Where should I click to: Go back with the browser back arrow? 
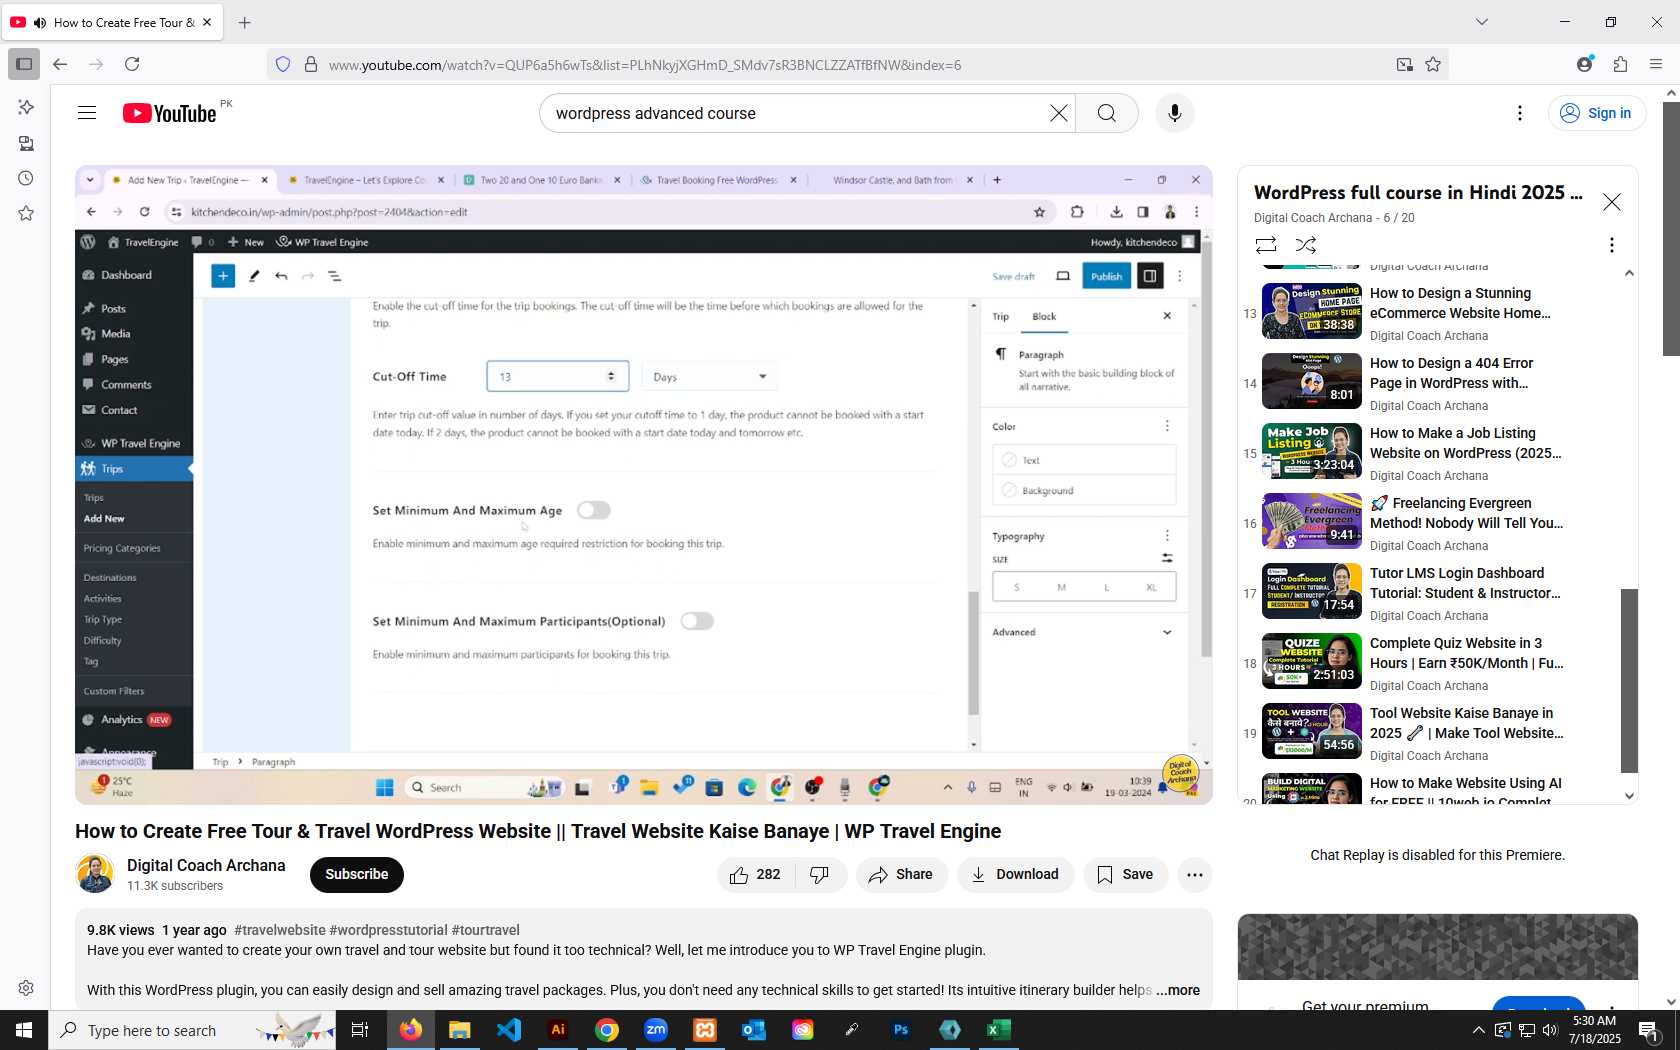click(60, 64)
